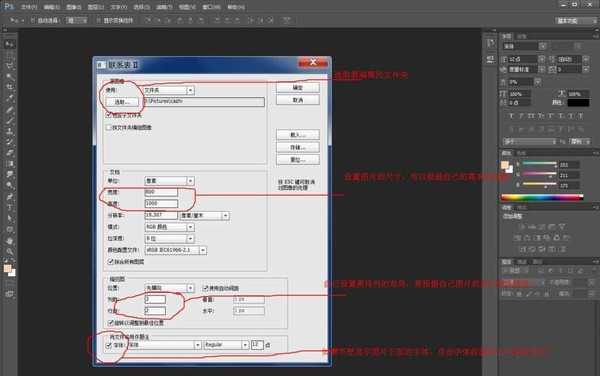
Task: Open the 模式 RGB color dropdown
Action: click(x=169, y=227)
